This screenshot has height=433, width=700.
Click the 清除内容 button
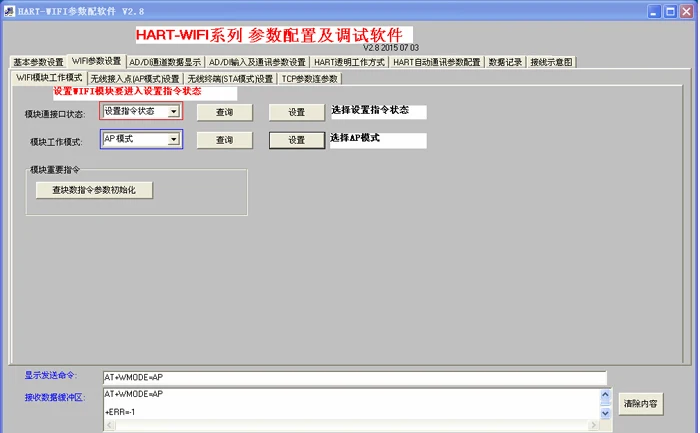(641, 404)
